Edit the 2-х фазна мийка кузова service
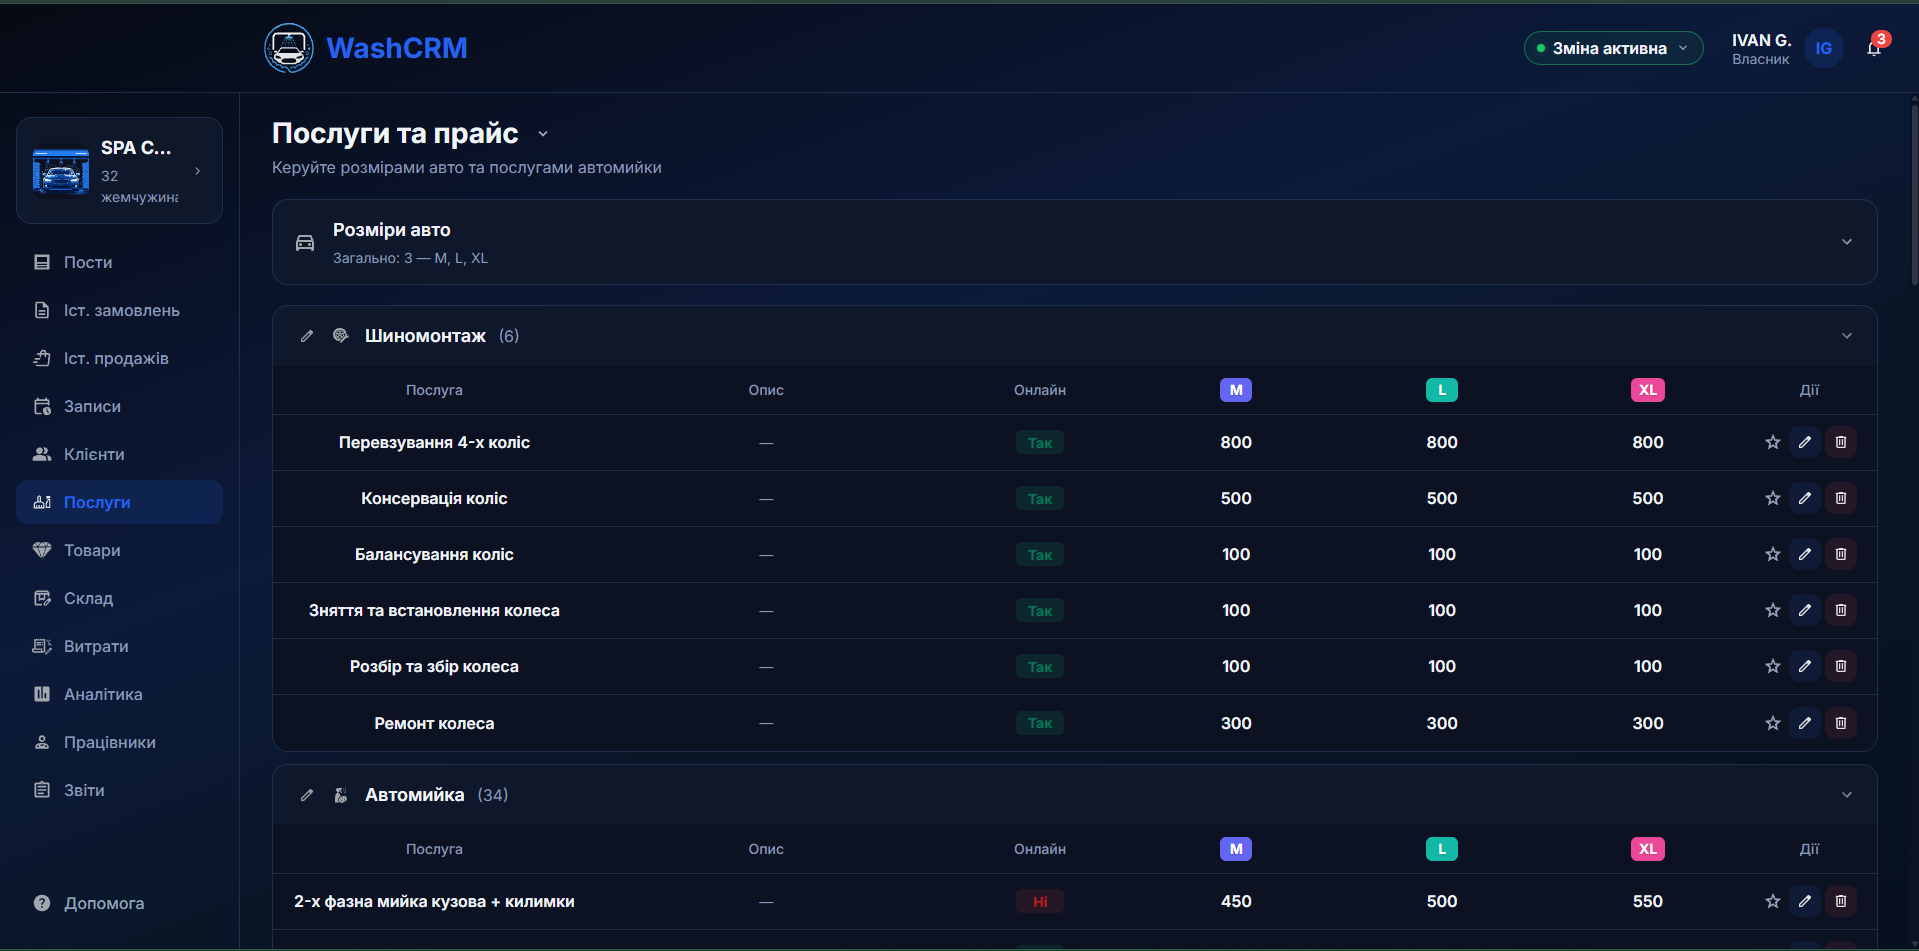Viewport: 1919px width, 951px height. click(1805, 901)
